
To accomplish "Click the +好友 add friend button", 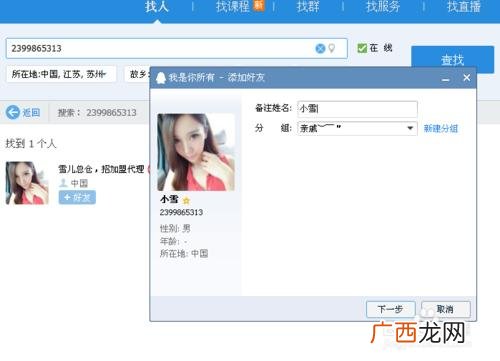I will [77, 197].
